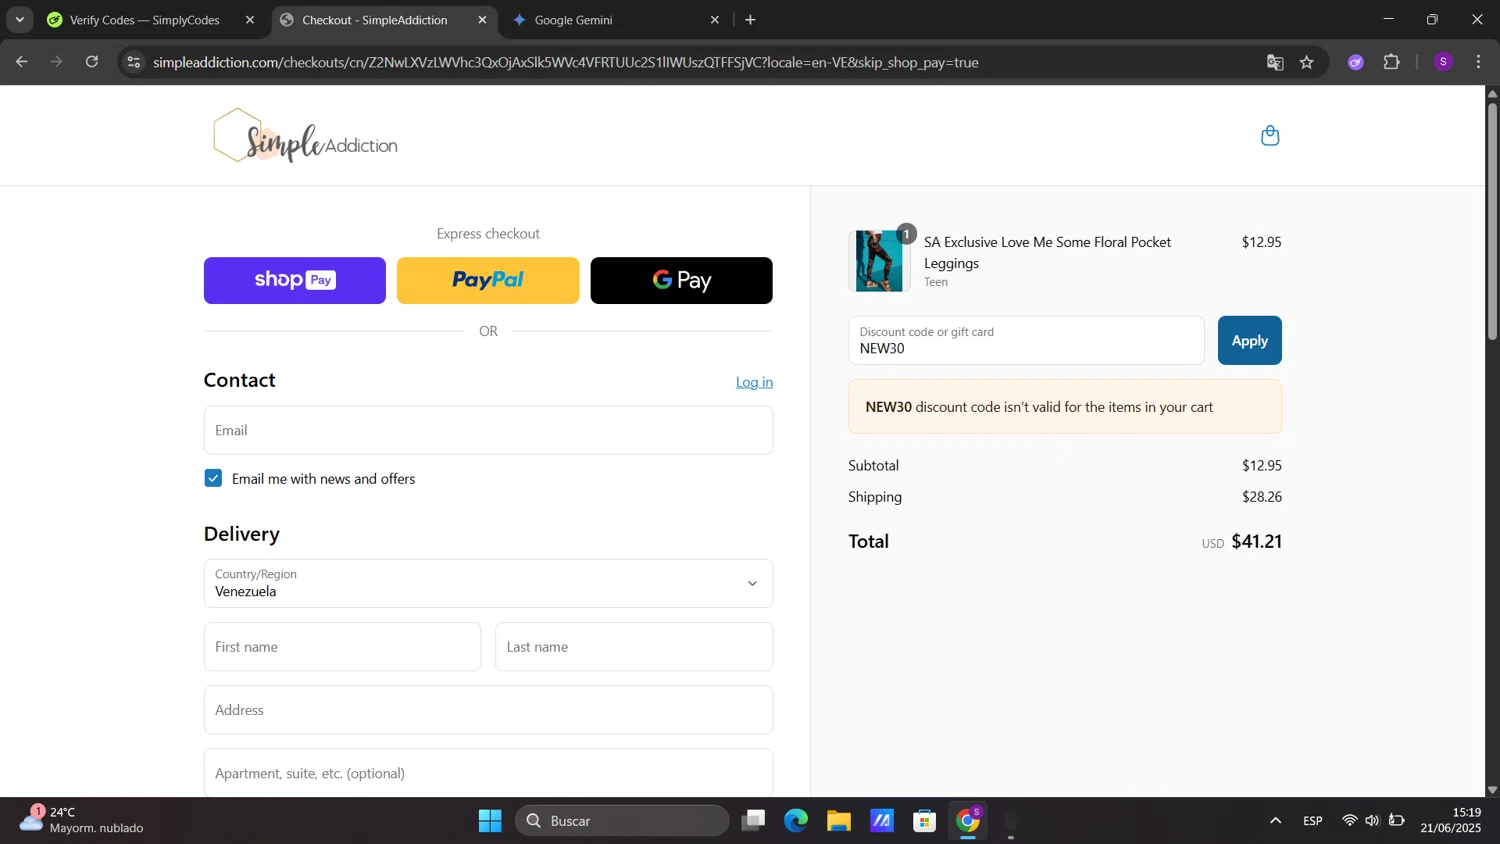1500x844 pixels.
Task: Open Chrome three-dot menu
Action: pyautogui.click(x=1478, y=62)
